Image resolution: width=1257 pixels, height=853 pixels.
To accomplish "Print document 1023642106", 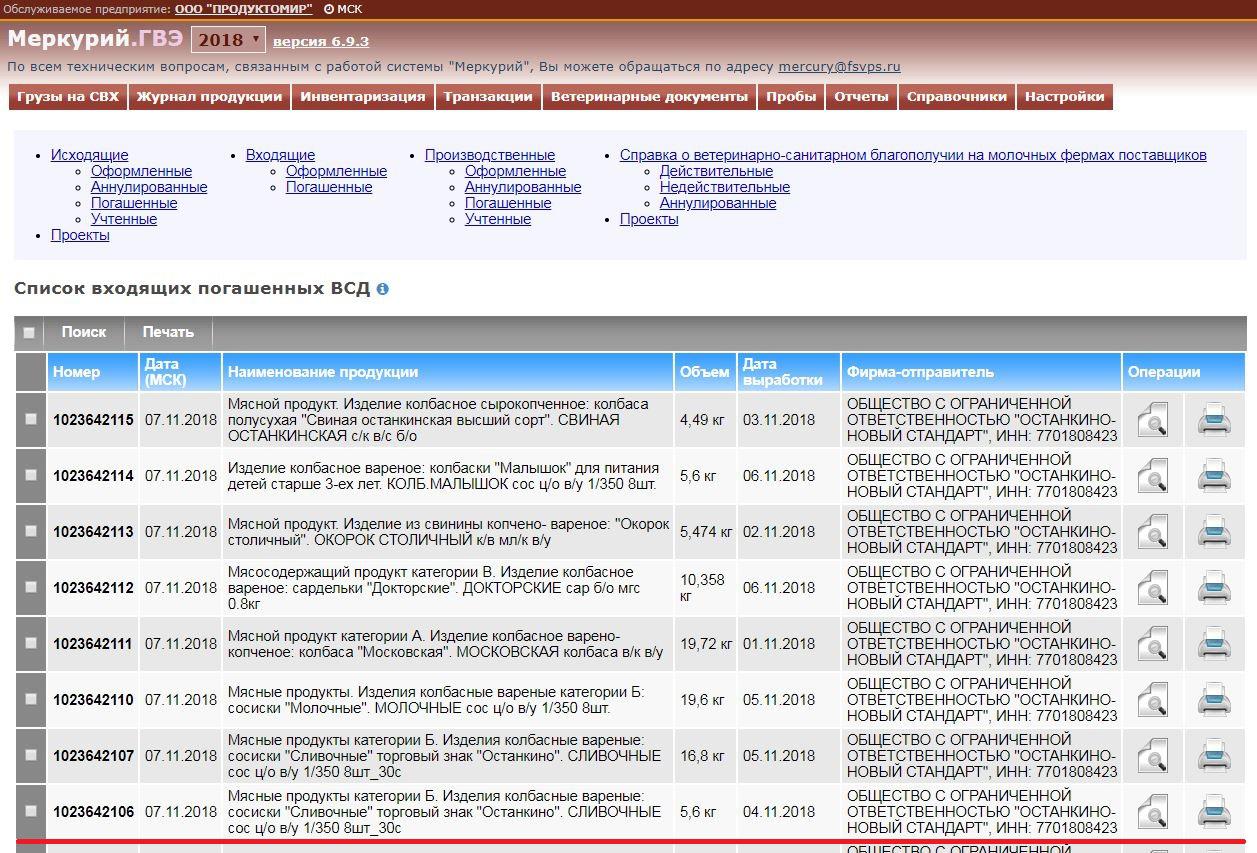I will (x=1214, y=812).
